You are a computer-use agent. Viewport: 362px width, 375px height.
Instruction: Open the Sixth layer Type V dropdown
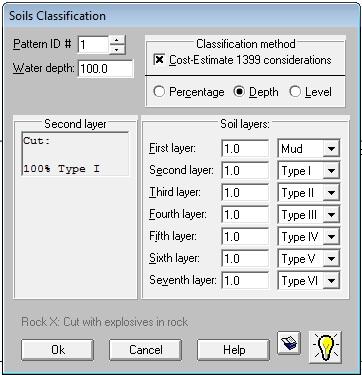pyautogui.click(x=331, y=259)
